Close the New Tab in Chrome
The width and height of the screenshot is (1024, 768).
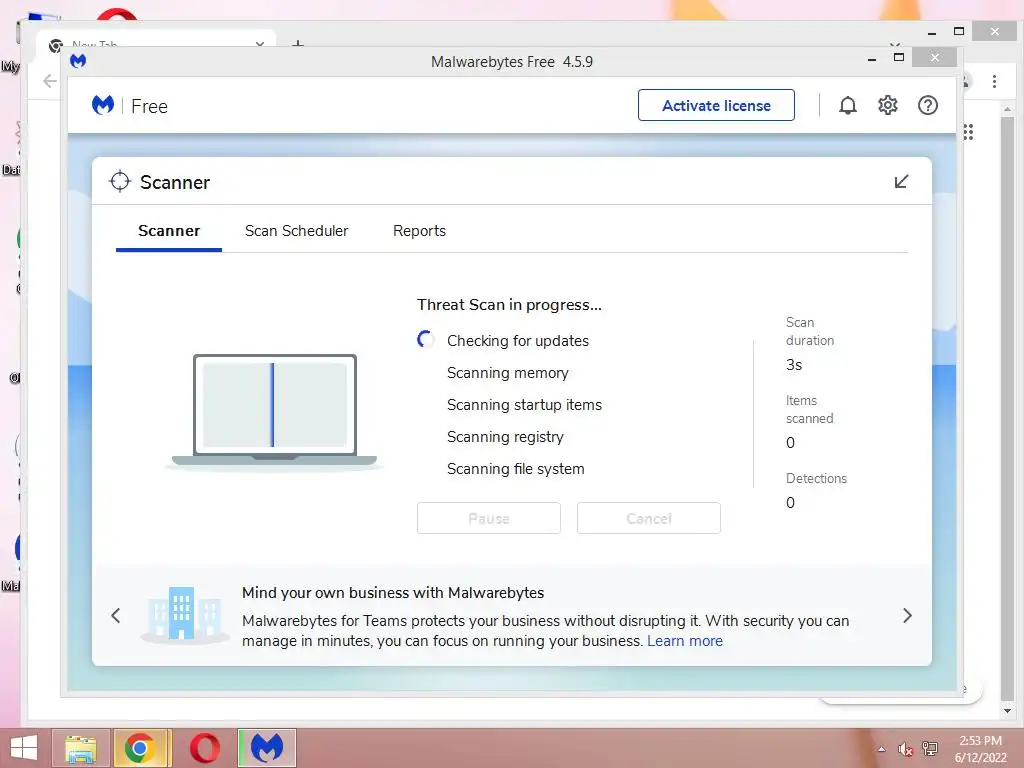pos(260,44)
